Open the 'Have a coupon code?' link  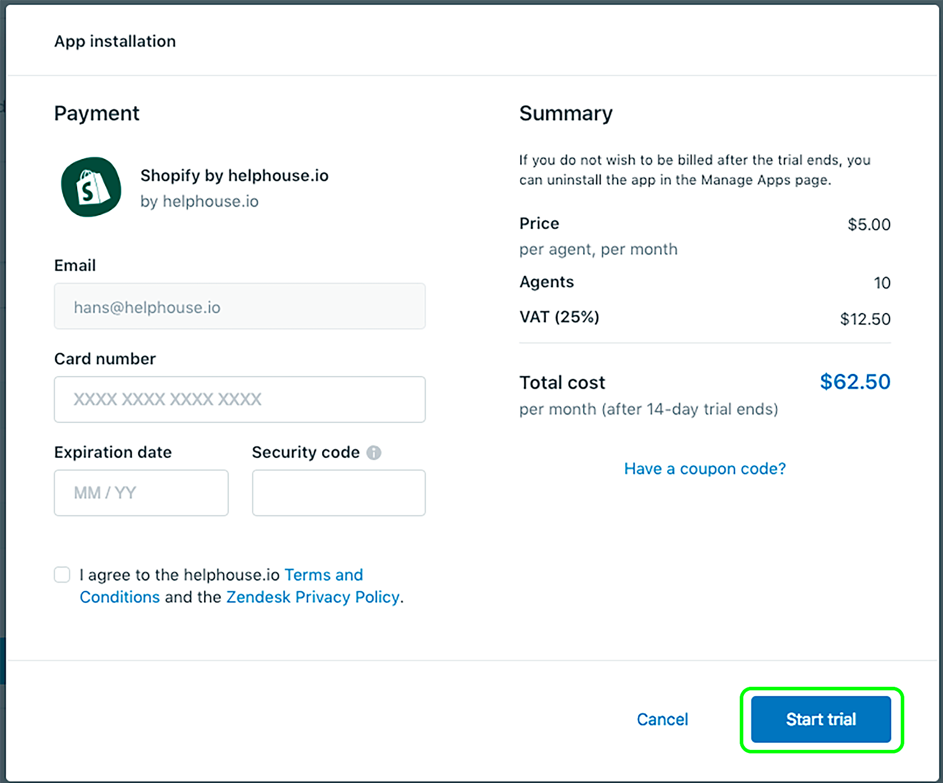point(705,468)
